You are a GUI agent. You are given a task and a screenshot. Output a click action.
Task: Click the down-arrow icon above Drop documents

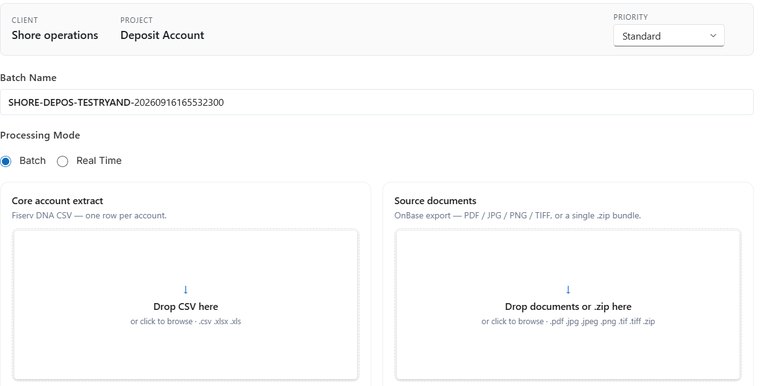tap(568, 290)
